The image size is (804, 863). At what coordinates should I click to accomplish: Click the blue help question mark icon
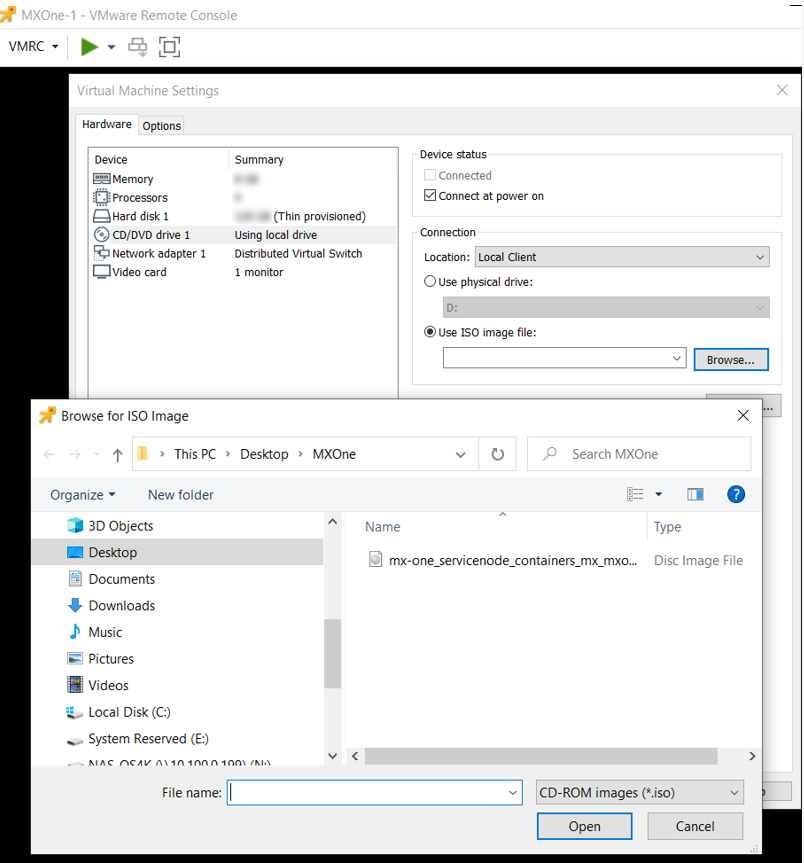[736, 494]
